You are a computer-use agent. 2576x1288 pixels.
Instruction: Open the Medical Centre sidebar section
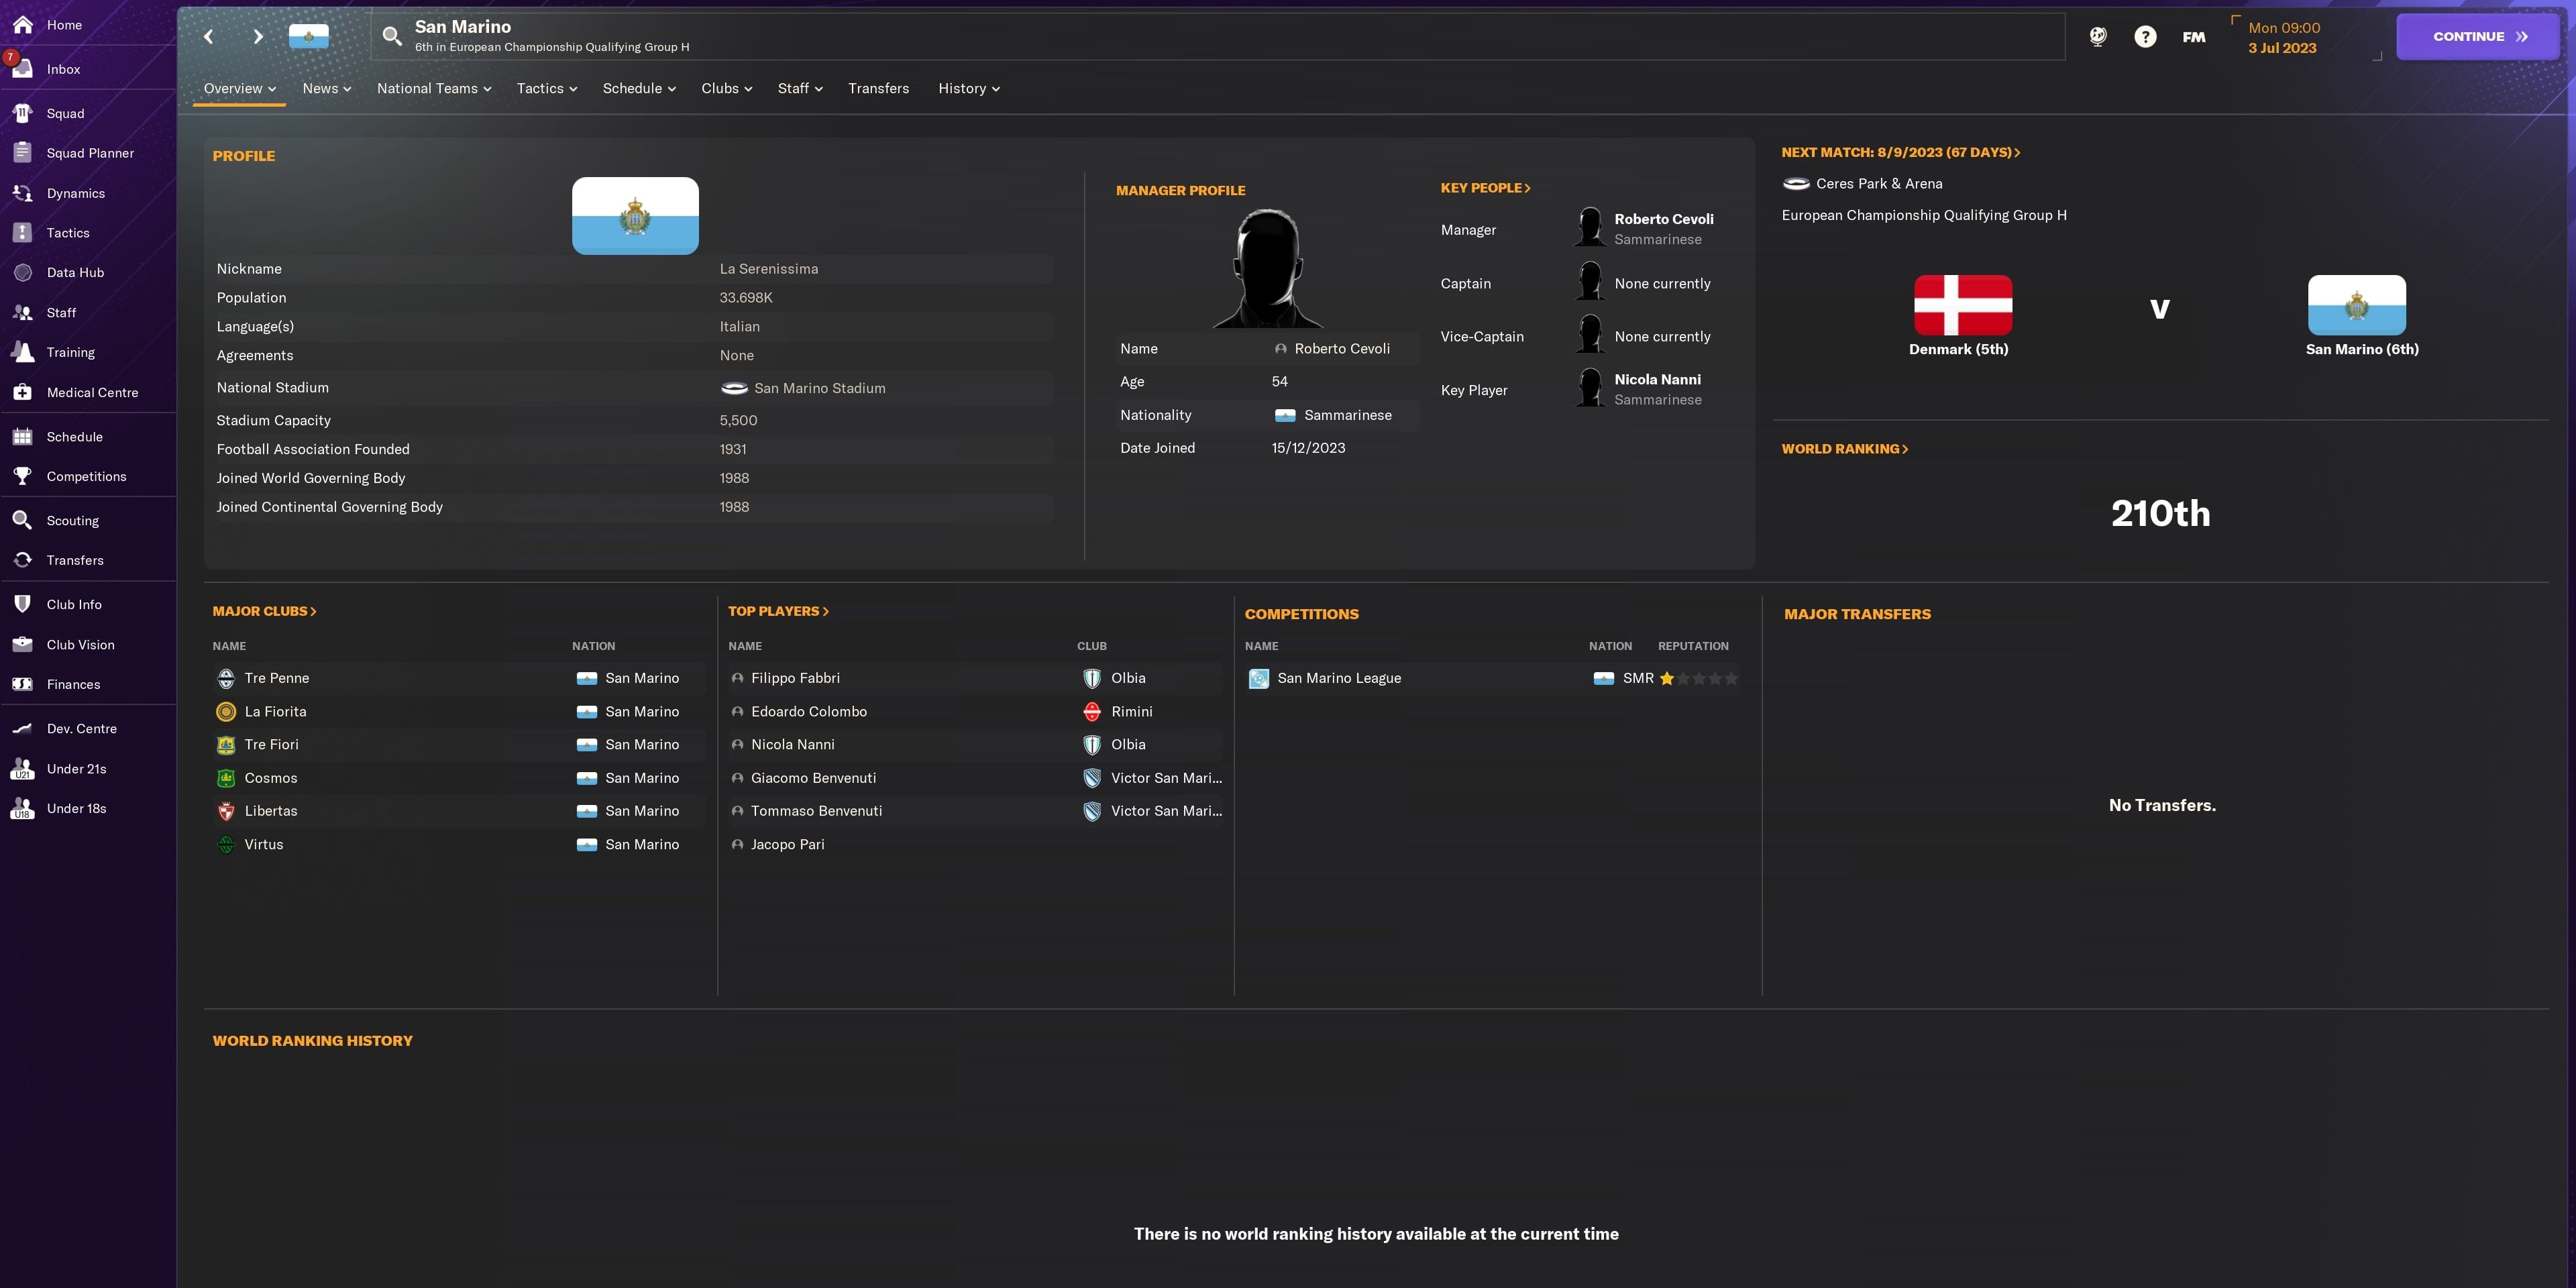(92, 392)
